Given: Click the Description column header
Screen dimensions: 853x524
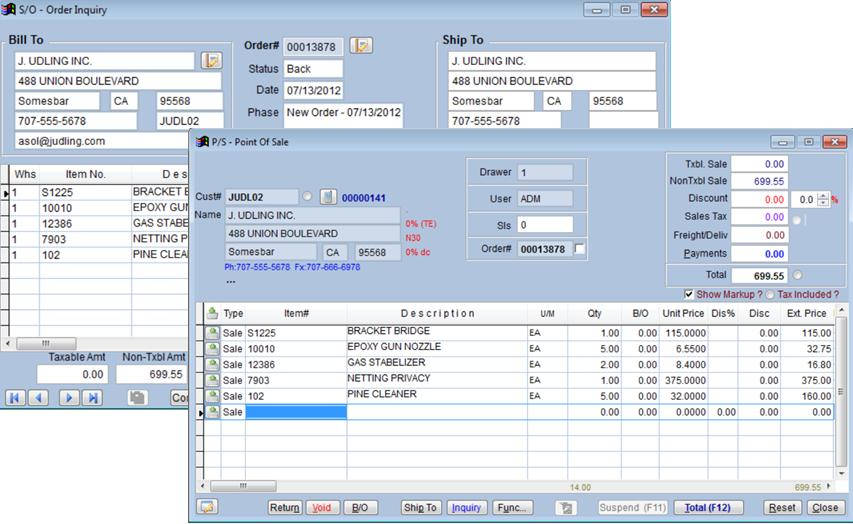Looking at the screenshot, I should [x=437, y=314].
